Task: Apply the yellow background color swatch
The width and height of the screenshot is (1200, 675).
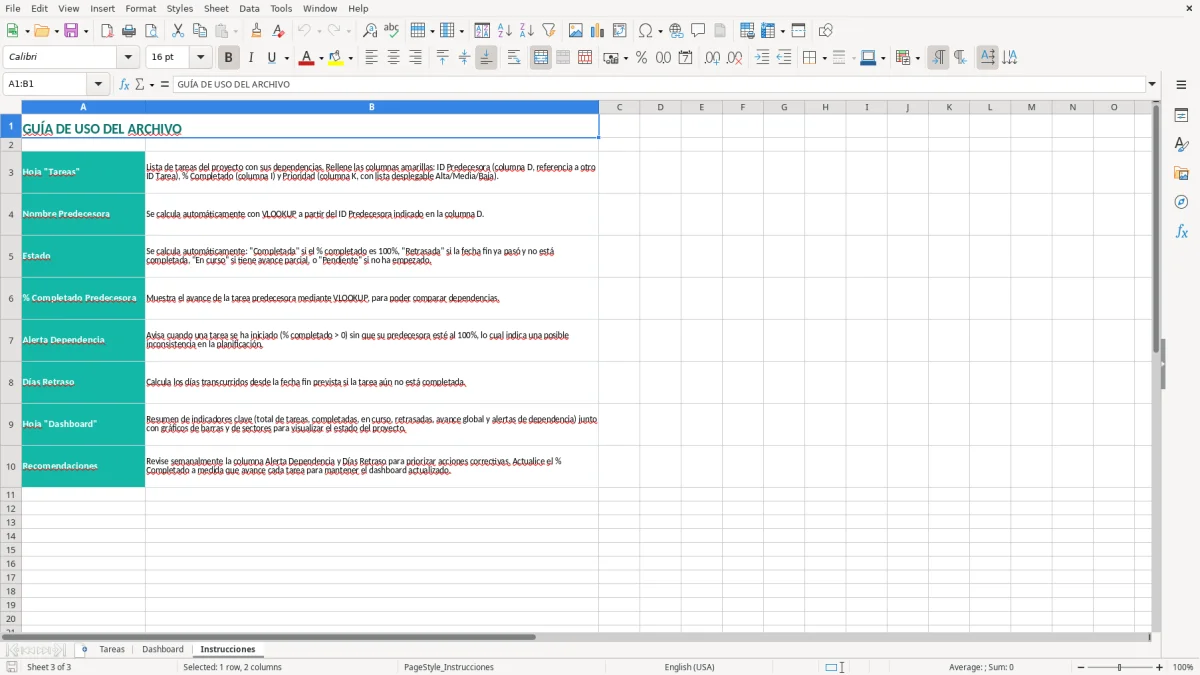Action: [x=336, y=58]
